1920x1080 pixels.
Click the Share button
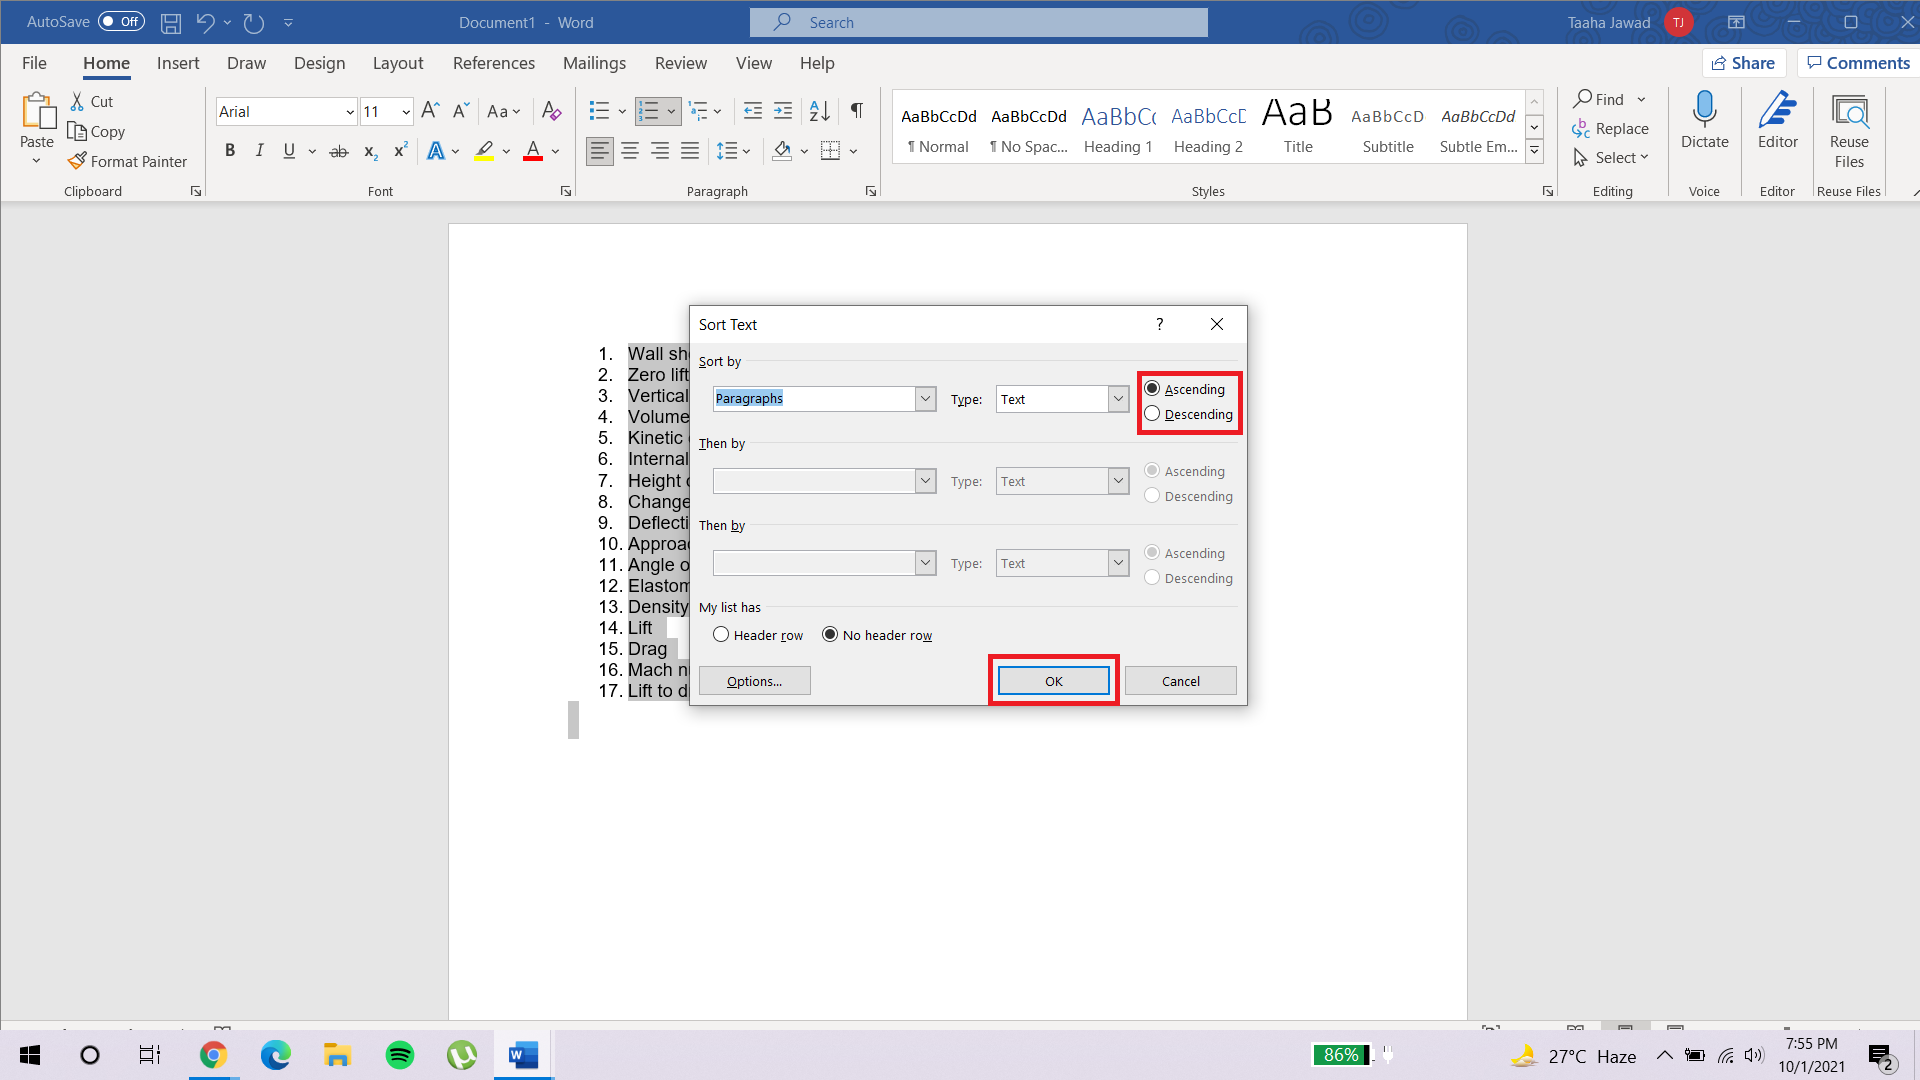(x=1743, y=63)
